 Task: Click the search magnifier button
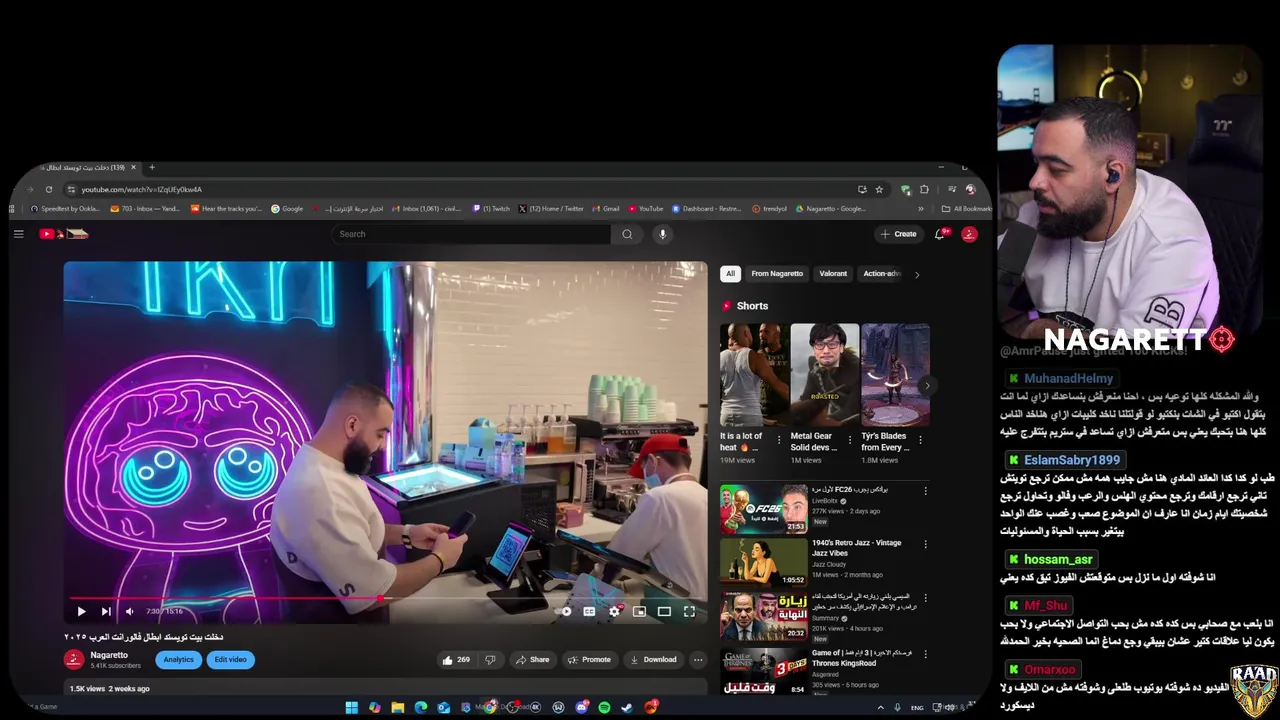[x=627, y=234]
